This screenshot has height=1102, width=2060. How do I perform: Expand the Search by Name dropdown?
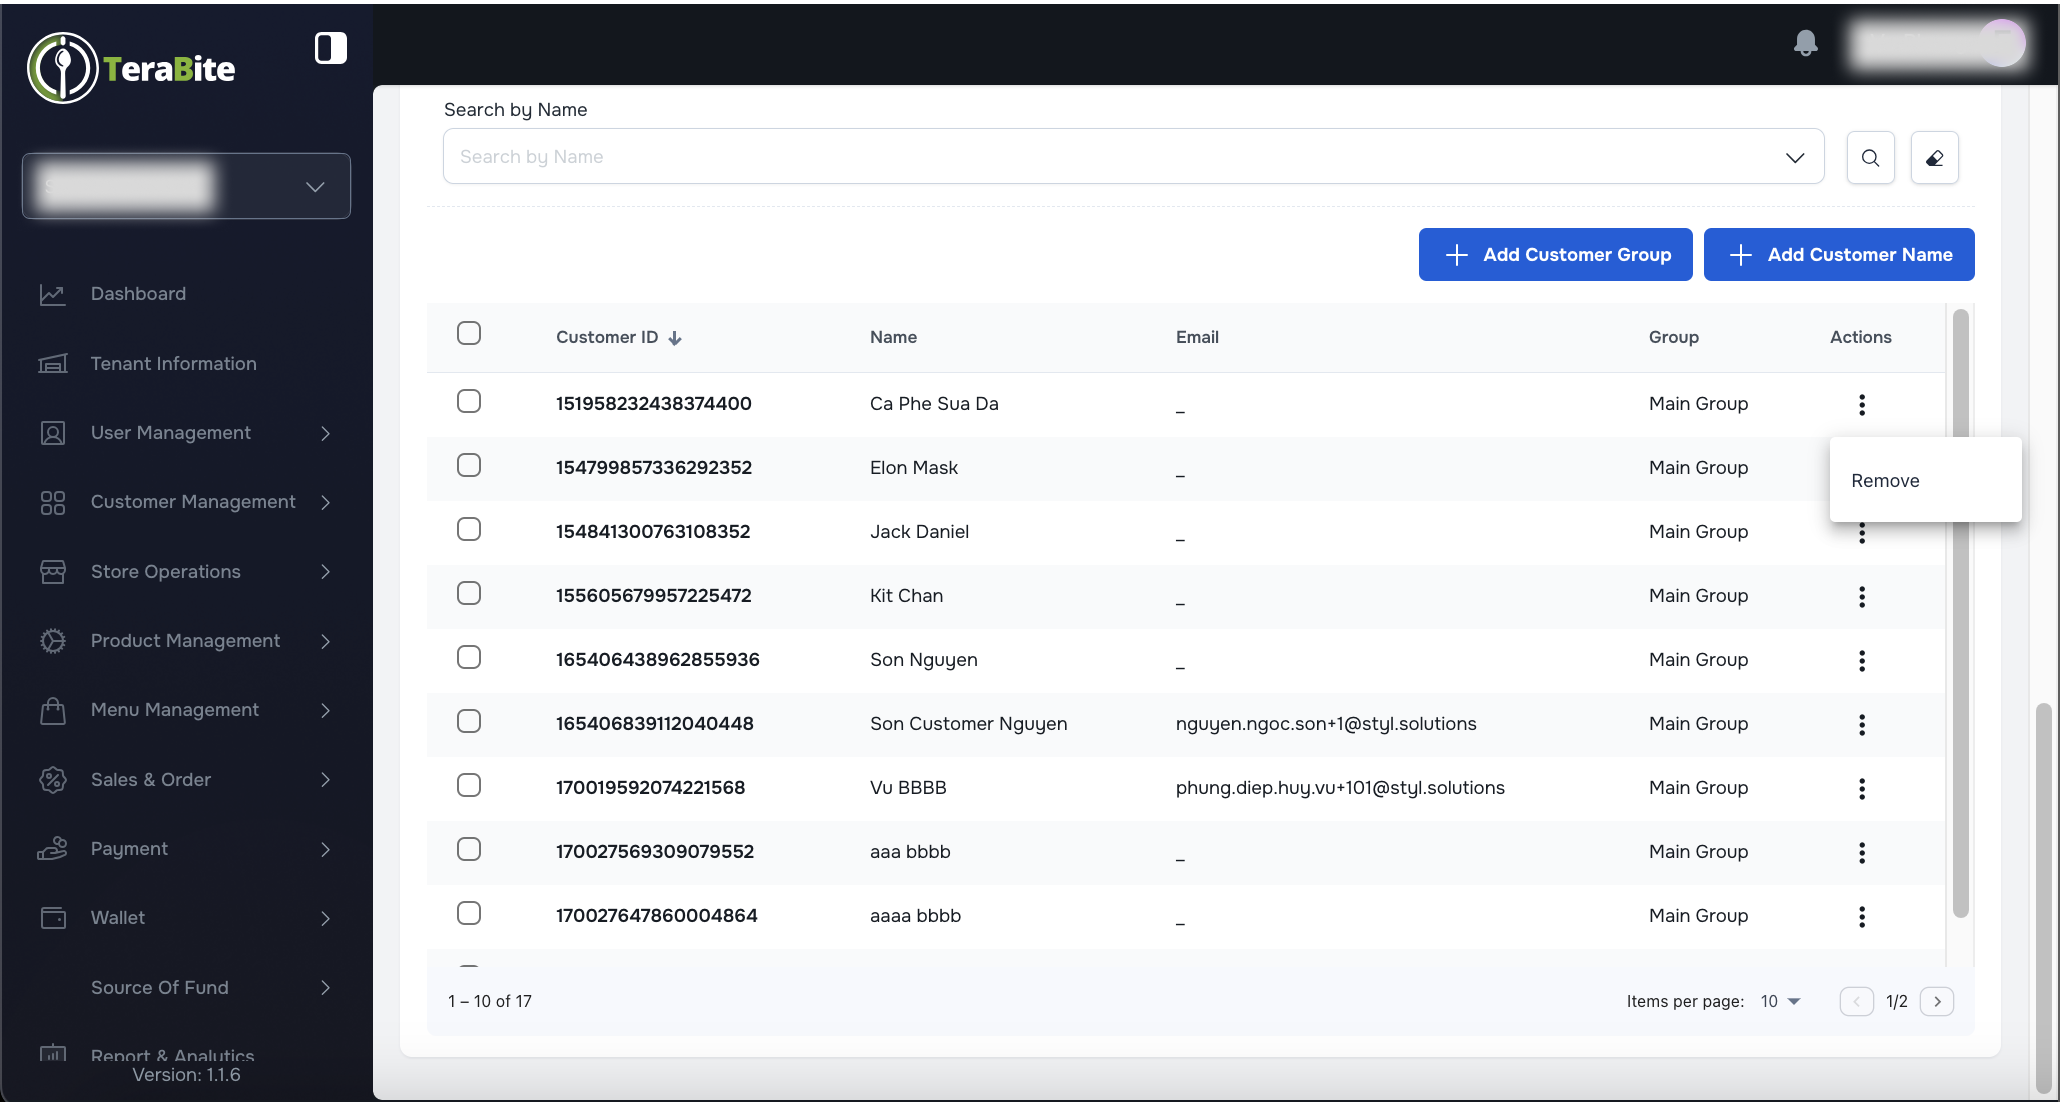[x=1795, y=156]
